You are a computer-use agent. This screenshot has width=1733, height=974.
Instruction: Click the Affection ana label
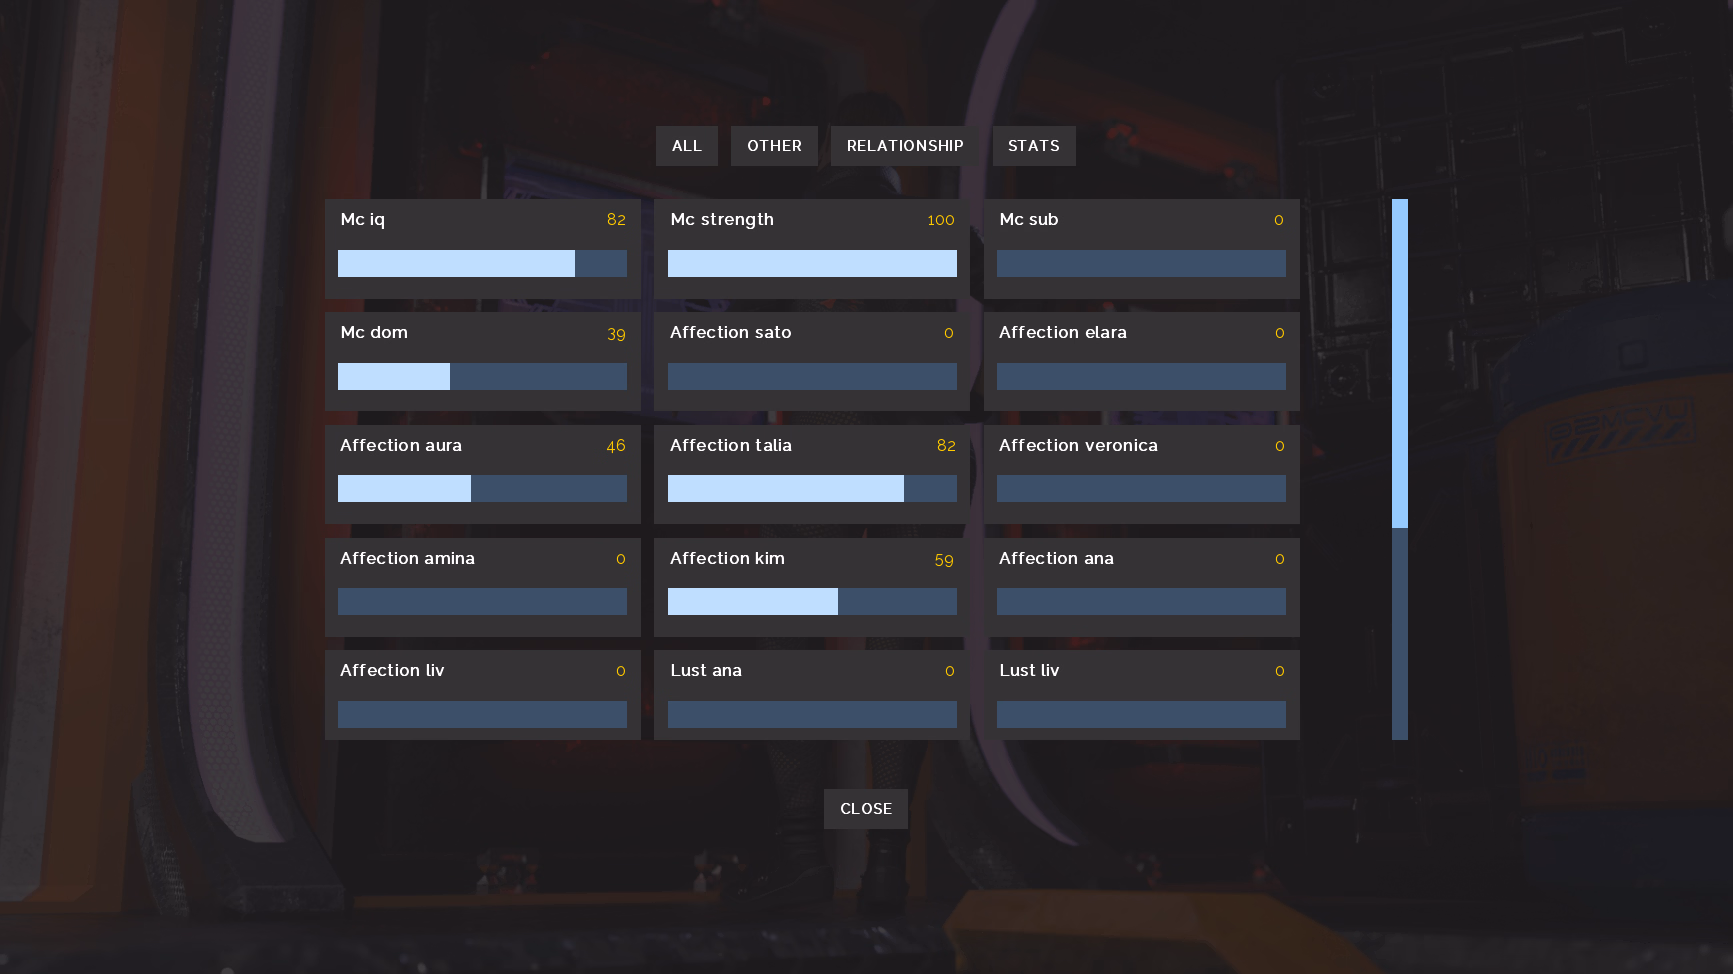pos(1056,559)
